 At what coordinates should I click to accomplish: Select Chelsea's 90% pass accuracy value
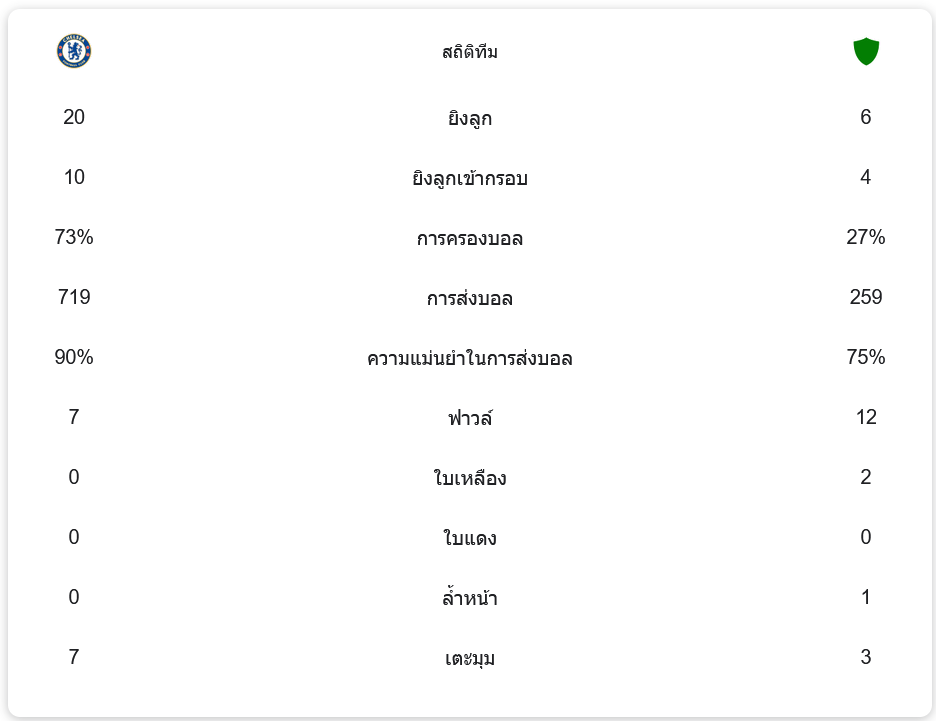tap(74, 357)
